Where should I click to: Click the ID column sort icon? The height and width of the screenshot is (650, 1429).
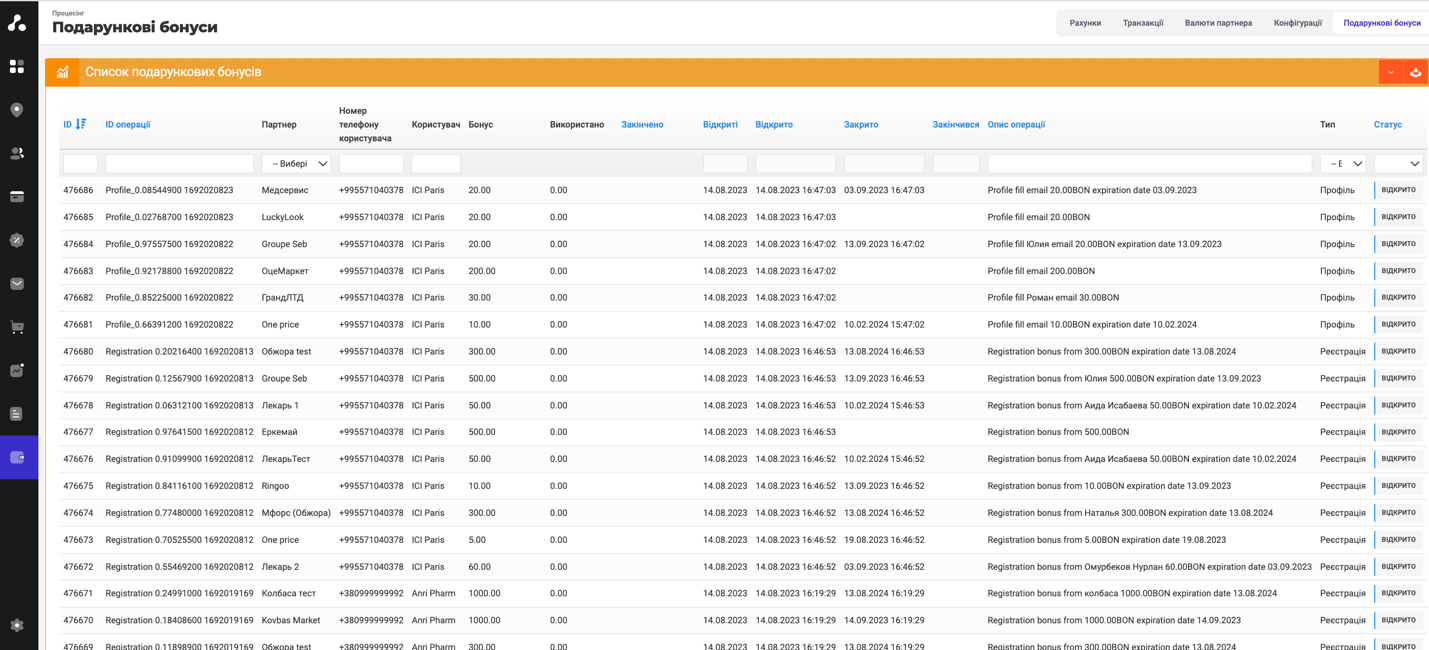click(81, 125)
